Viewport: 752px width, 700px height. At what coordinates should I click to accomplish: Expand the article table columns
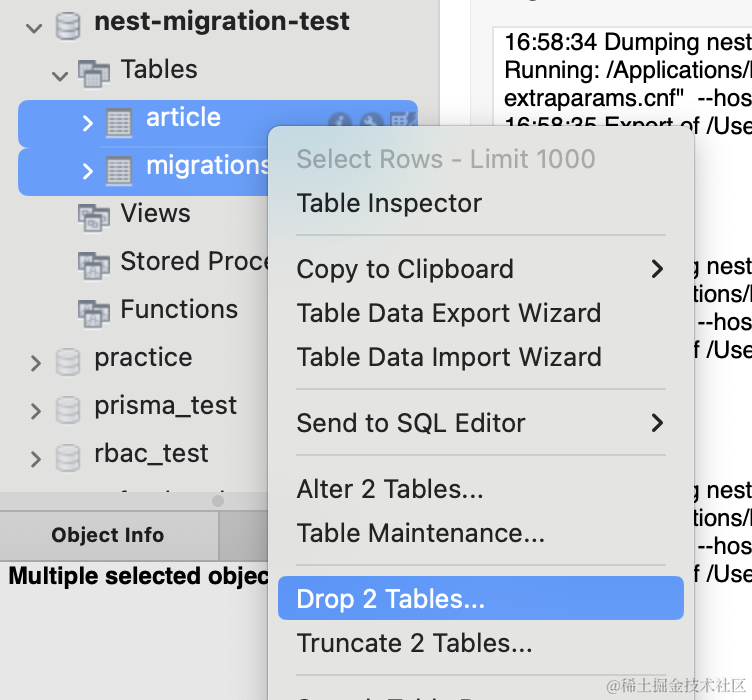88,122
